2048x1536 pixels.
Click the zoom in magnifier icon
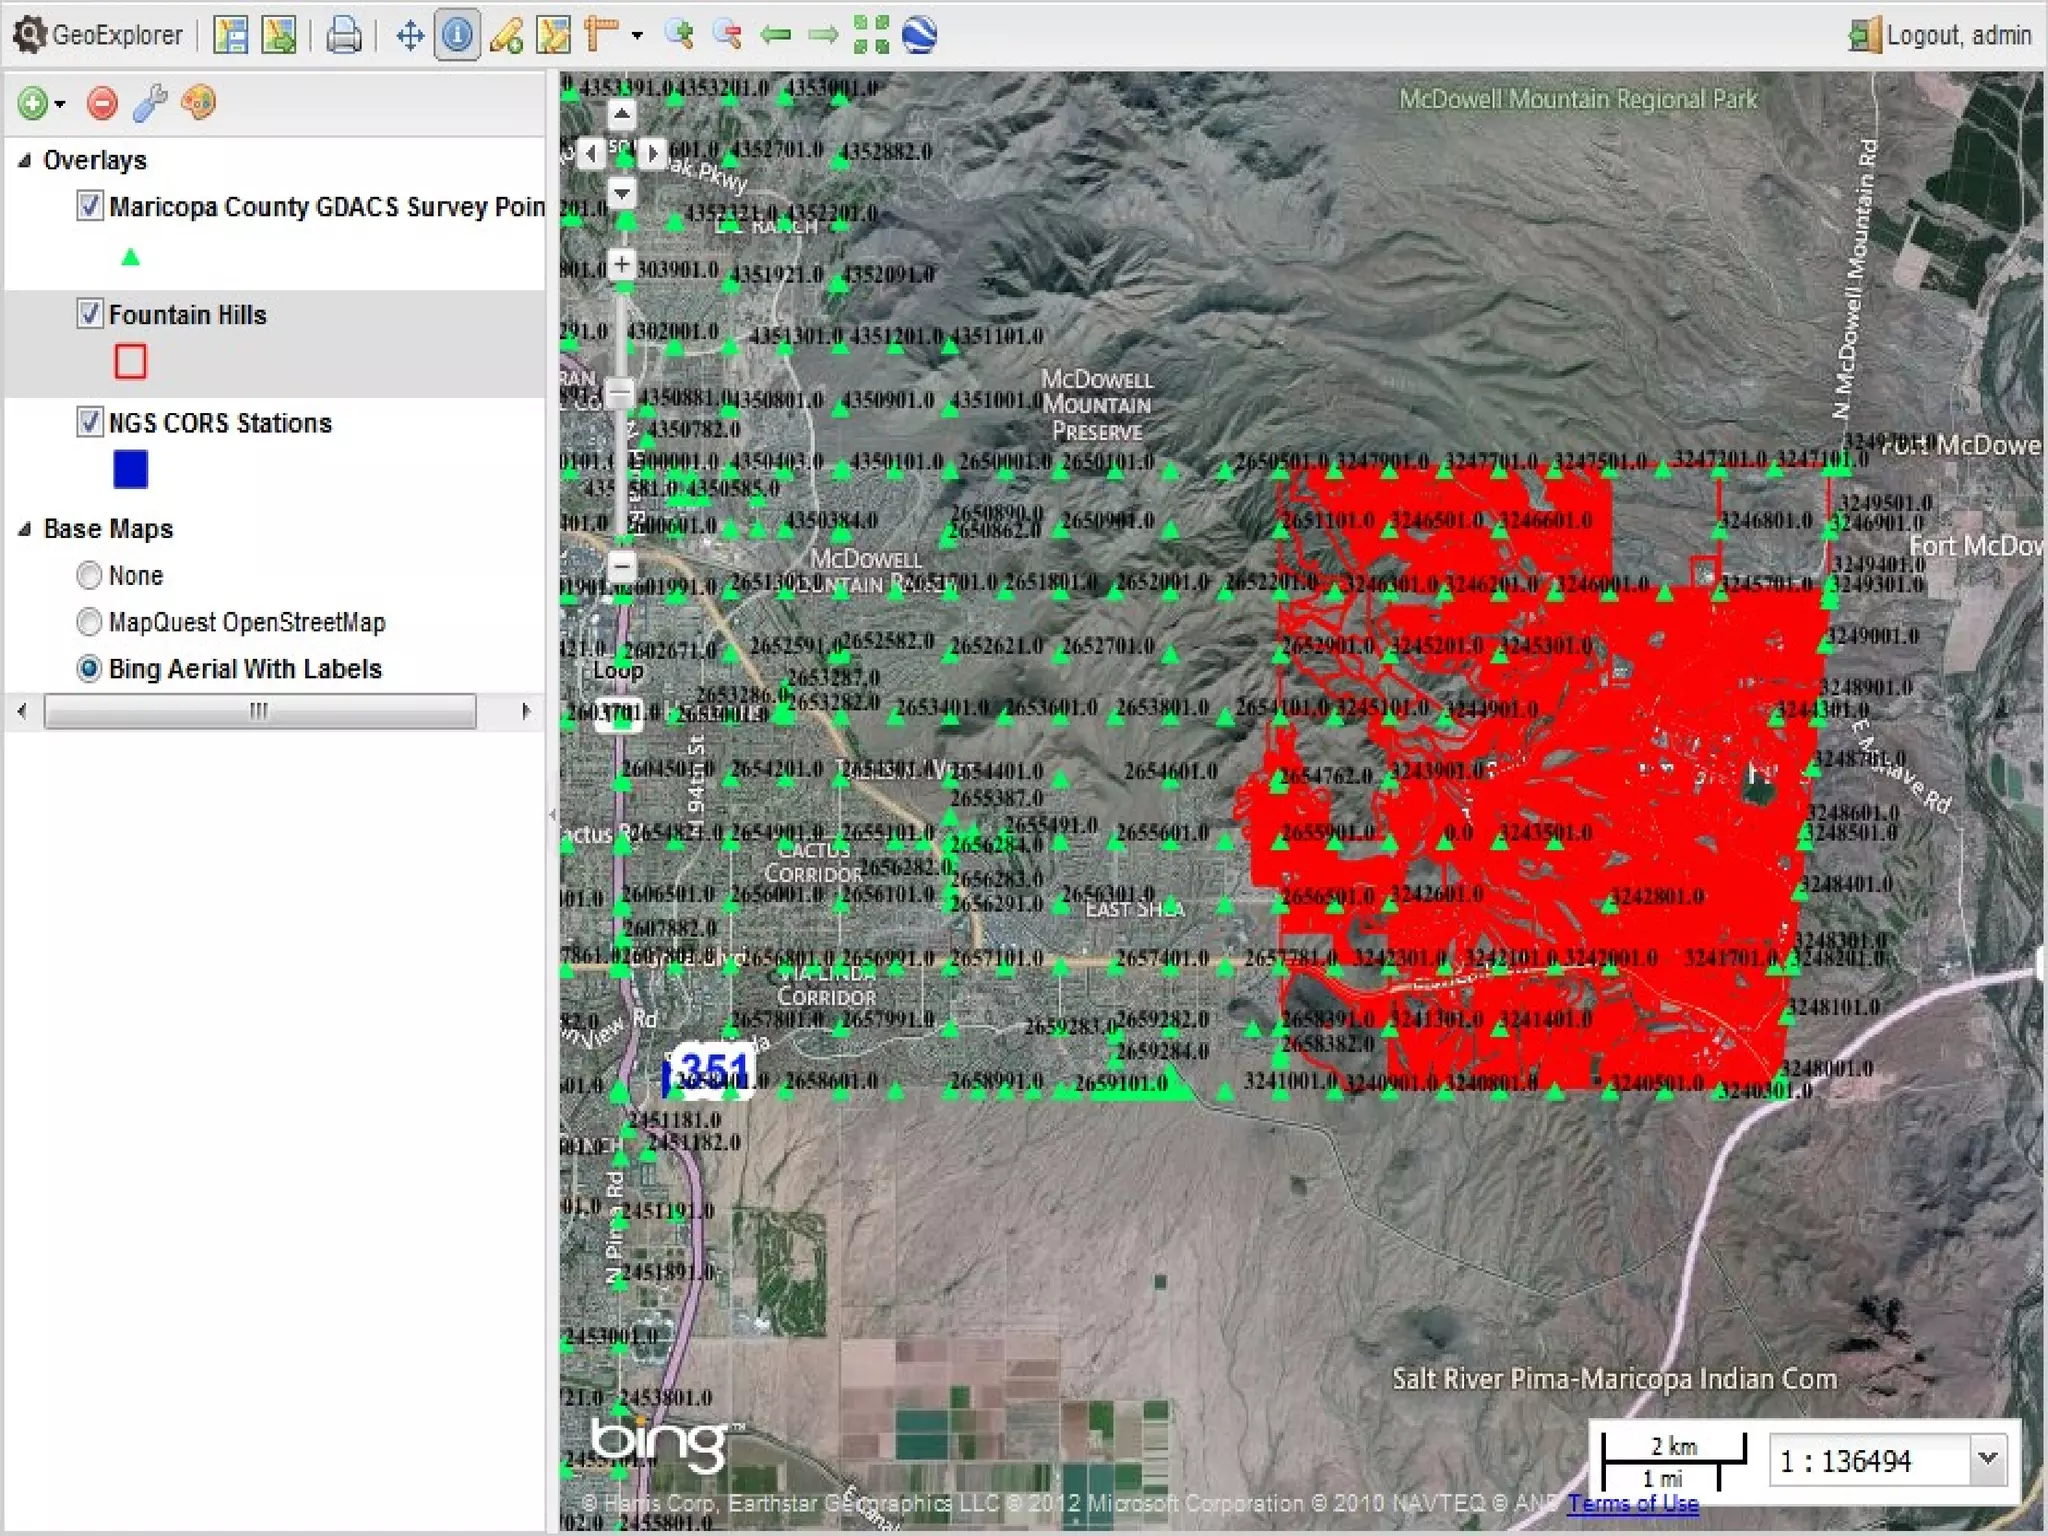[680, 36]
